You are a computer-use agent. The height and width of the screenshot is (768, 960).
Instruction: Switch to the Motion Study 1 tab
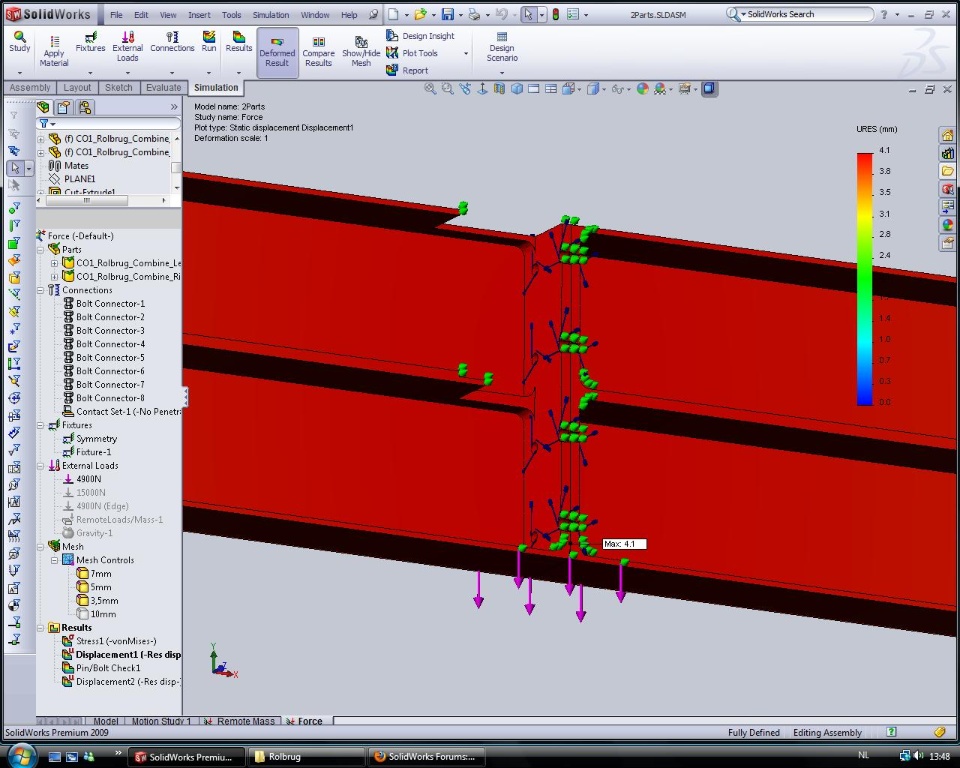161,721
